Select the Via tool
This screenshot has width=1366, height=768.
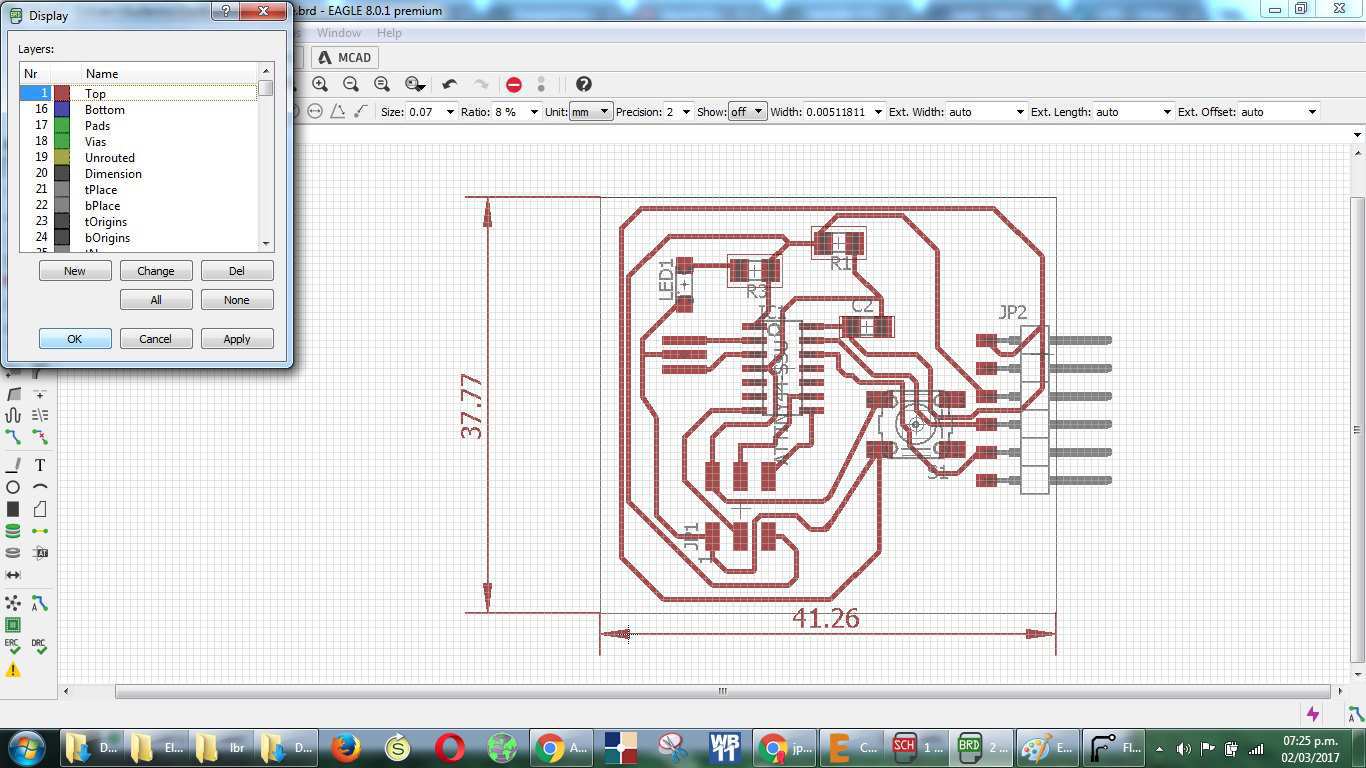click(13, 531)
